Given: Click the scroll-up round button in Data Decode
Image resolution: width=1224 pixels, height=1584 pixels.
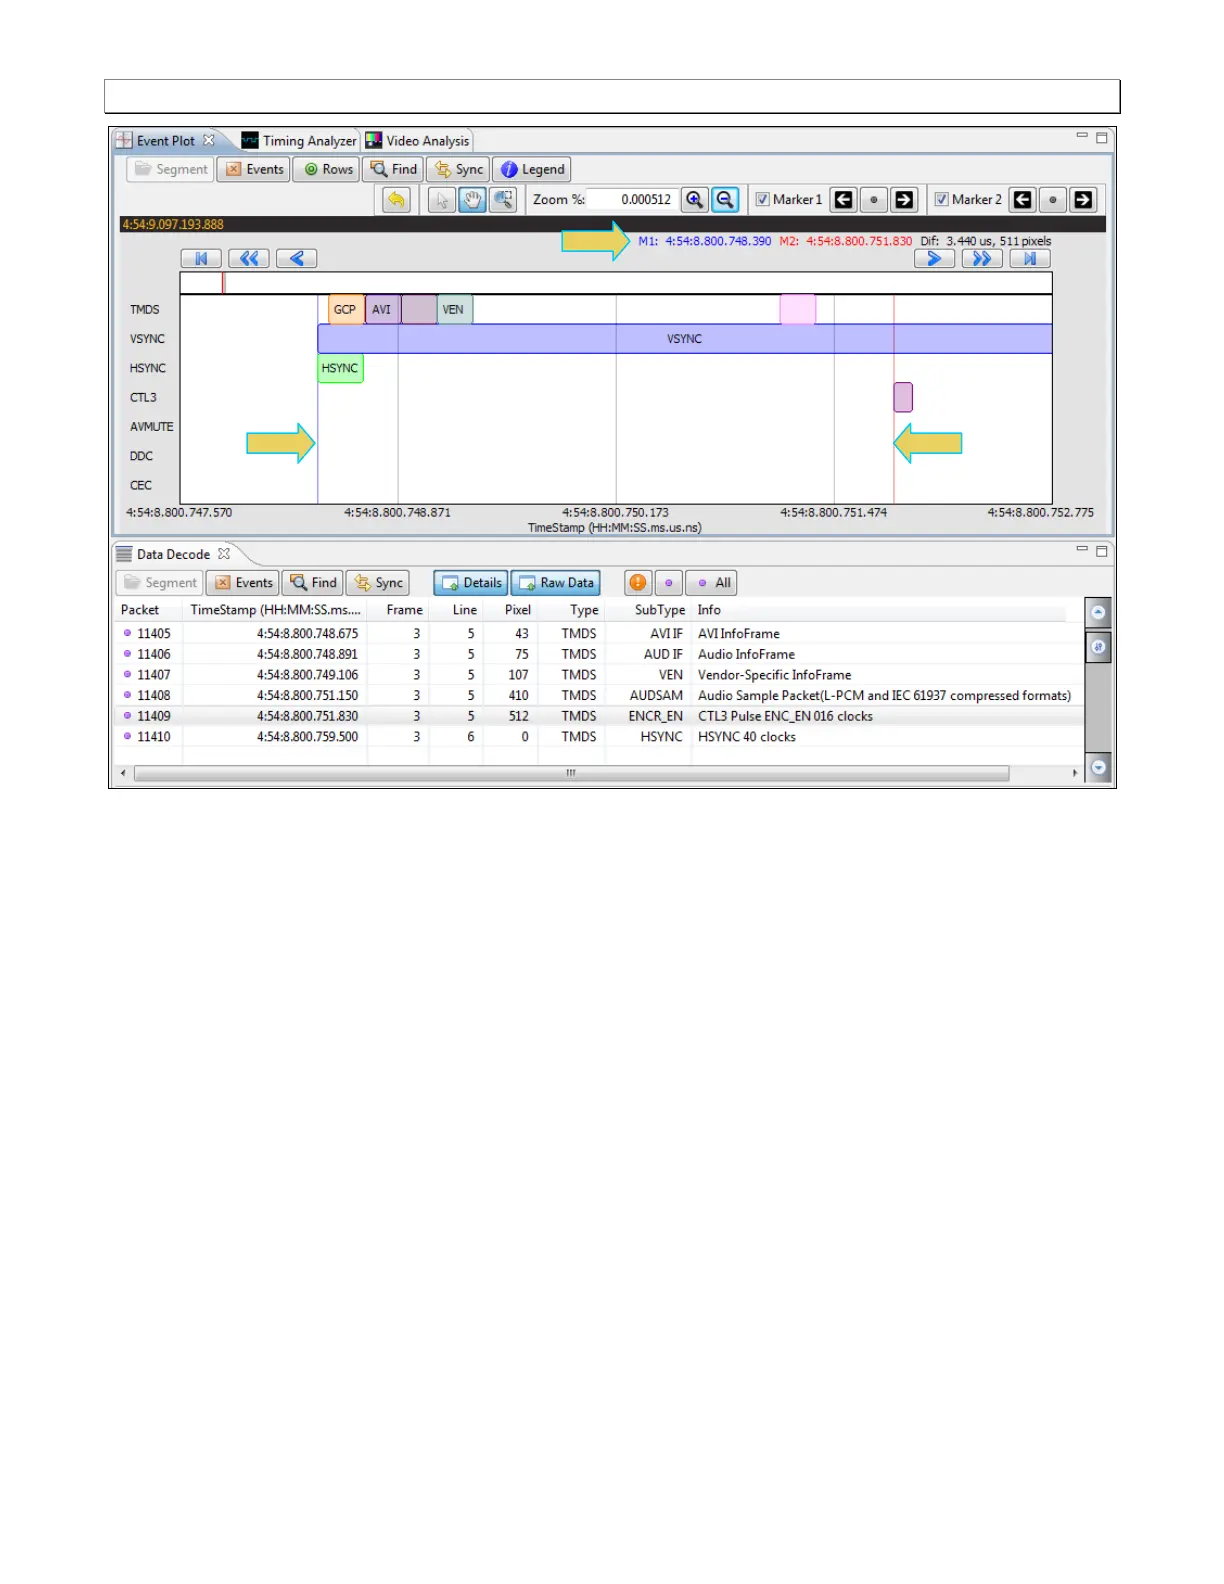Looking at the screenshot, I should (x=1098, y=613).
